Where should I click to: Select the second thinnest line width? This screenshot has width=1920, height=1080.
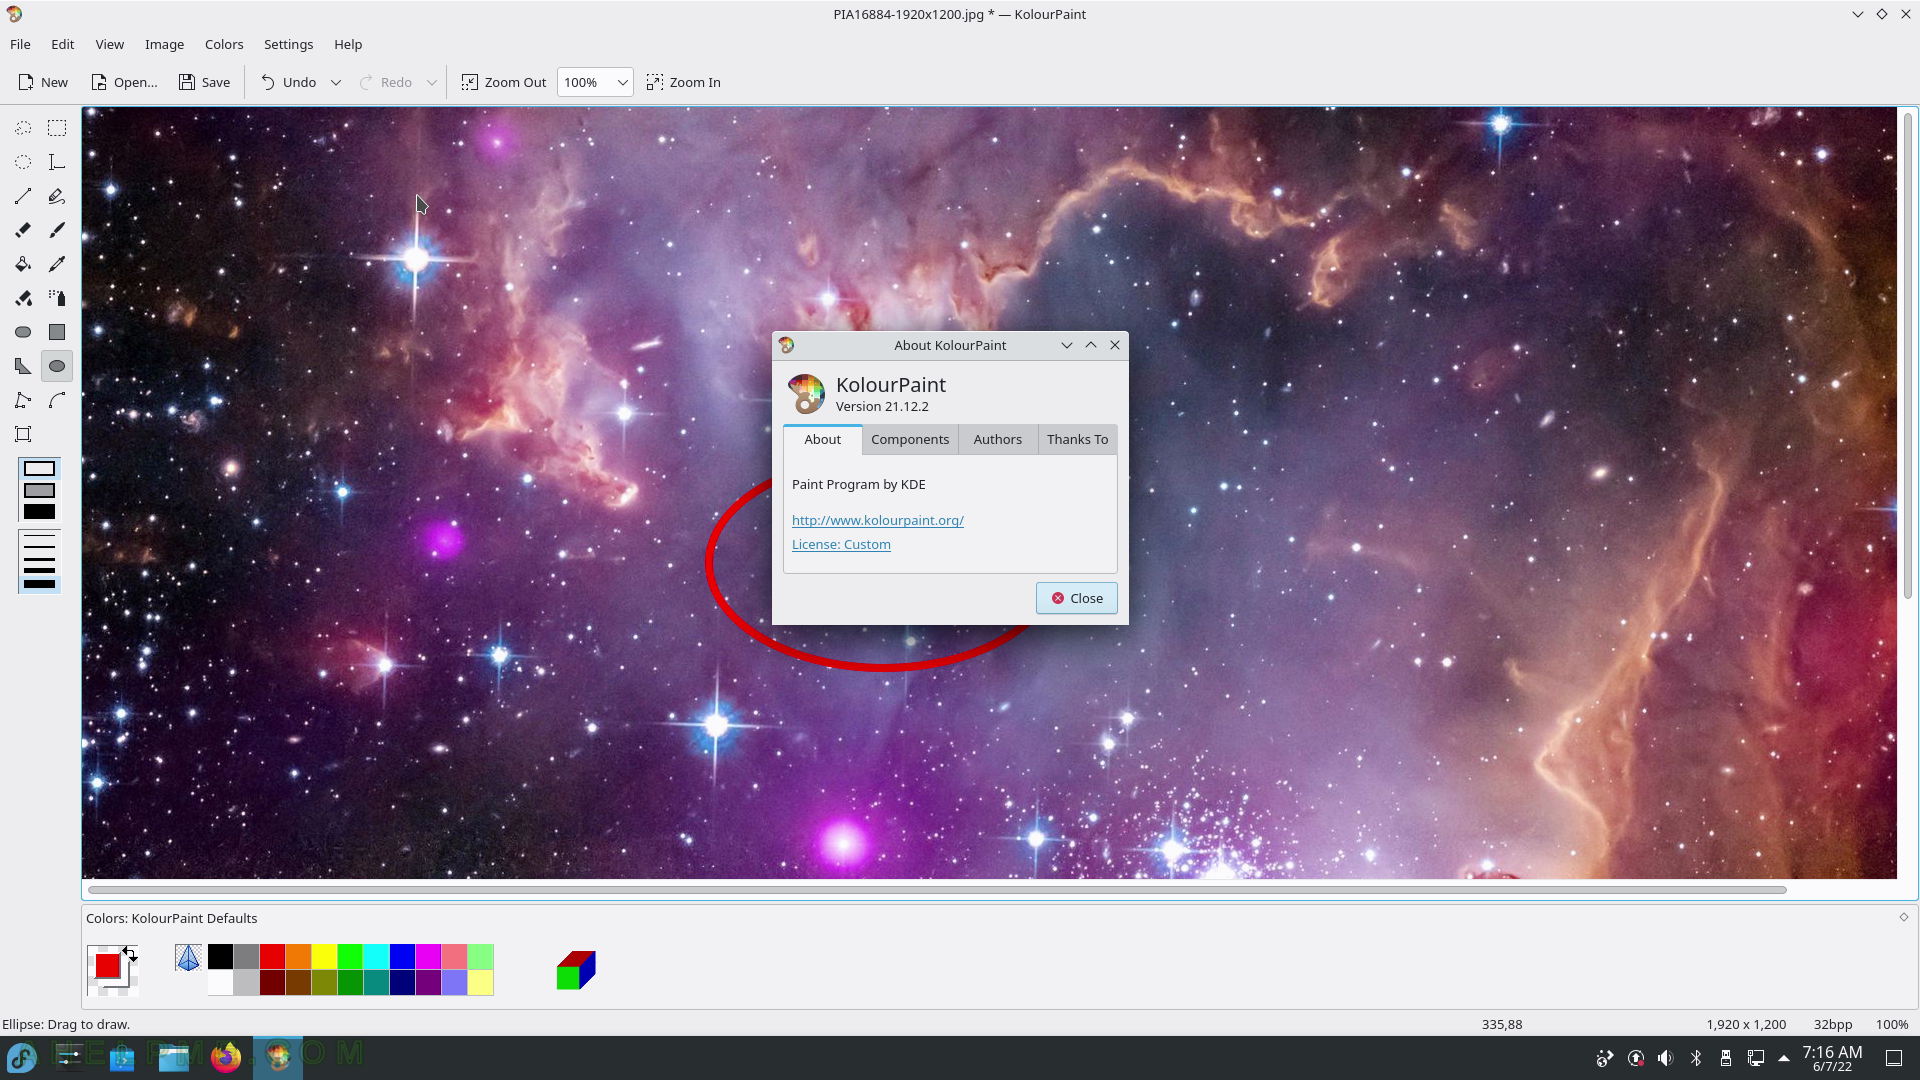(39, 548)
